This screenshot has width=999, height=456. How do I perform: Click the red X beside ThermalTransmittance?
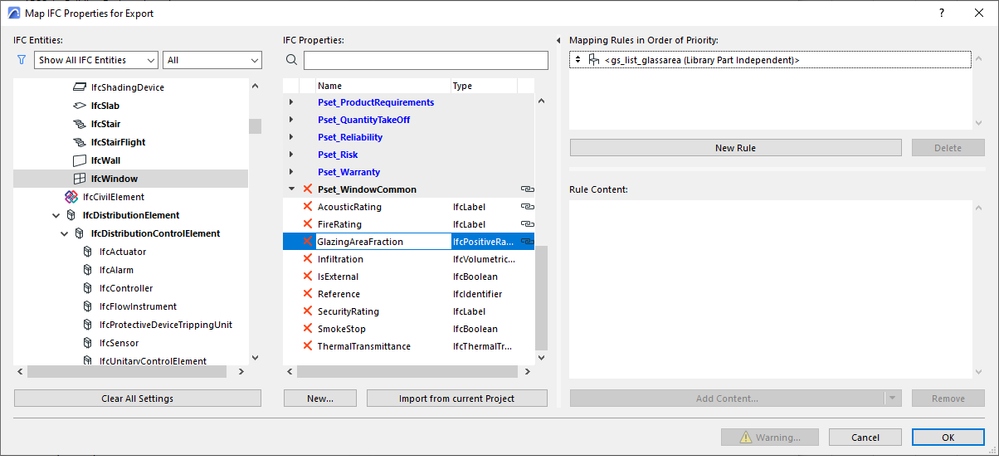307,346
